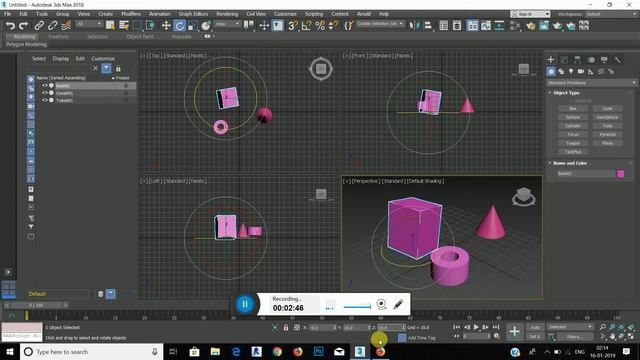
Task: Click the Play Animation button
Action: coord(476,327)
